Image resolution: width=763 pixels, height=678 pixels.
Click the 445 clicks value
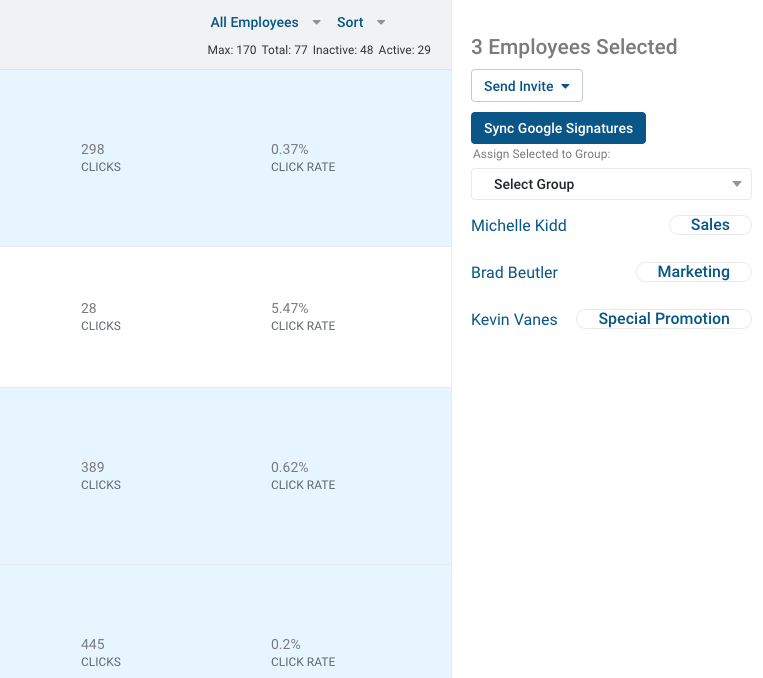92,644
